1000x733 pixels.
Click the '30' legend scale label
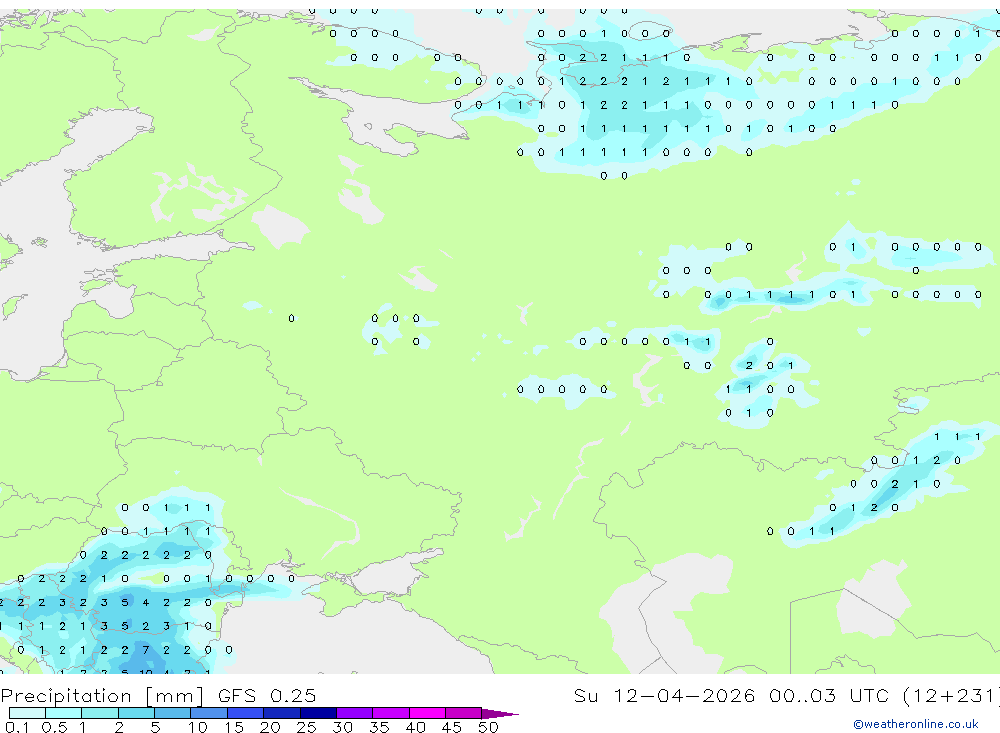[342, 727]
